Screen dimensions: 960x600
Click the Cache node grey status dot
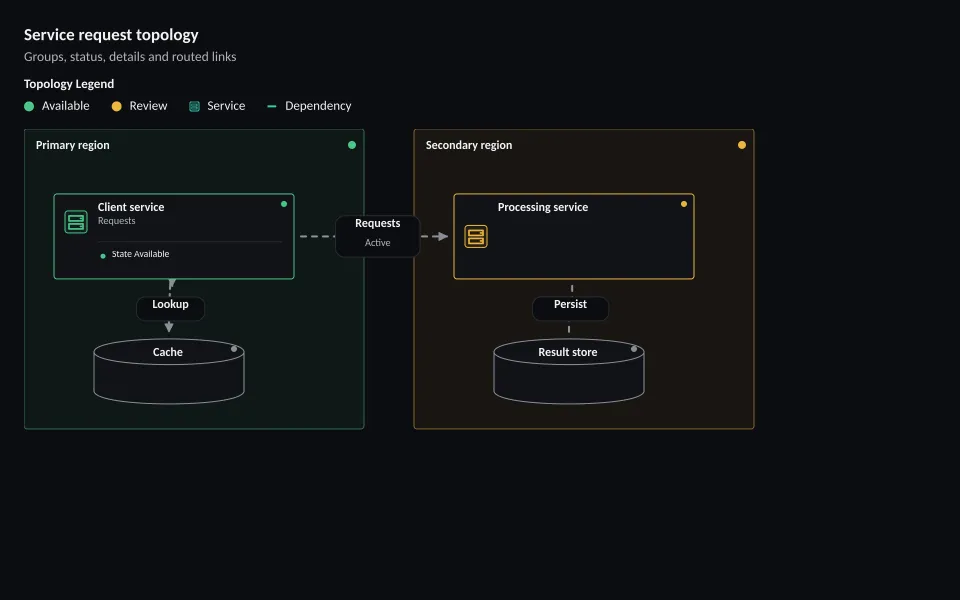(x=234, y=349)
